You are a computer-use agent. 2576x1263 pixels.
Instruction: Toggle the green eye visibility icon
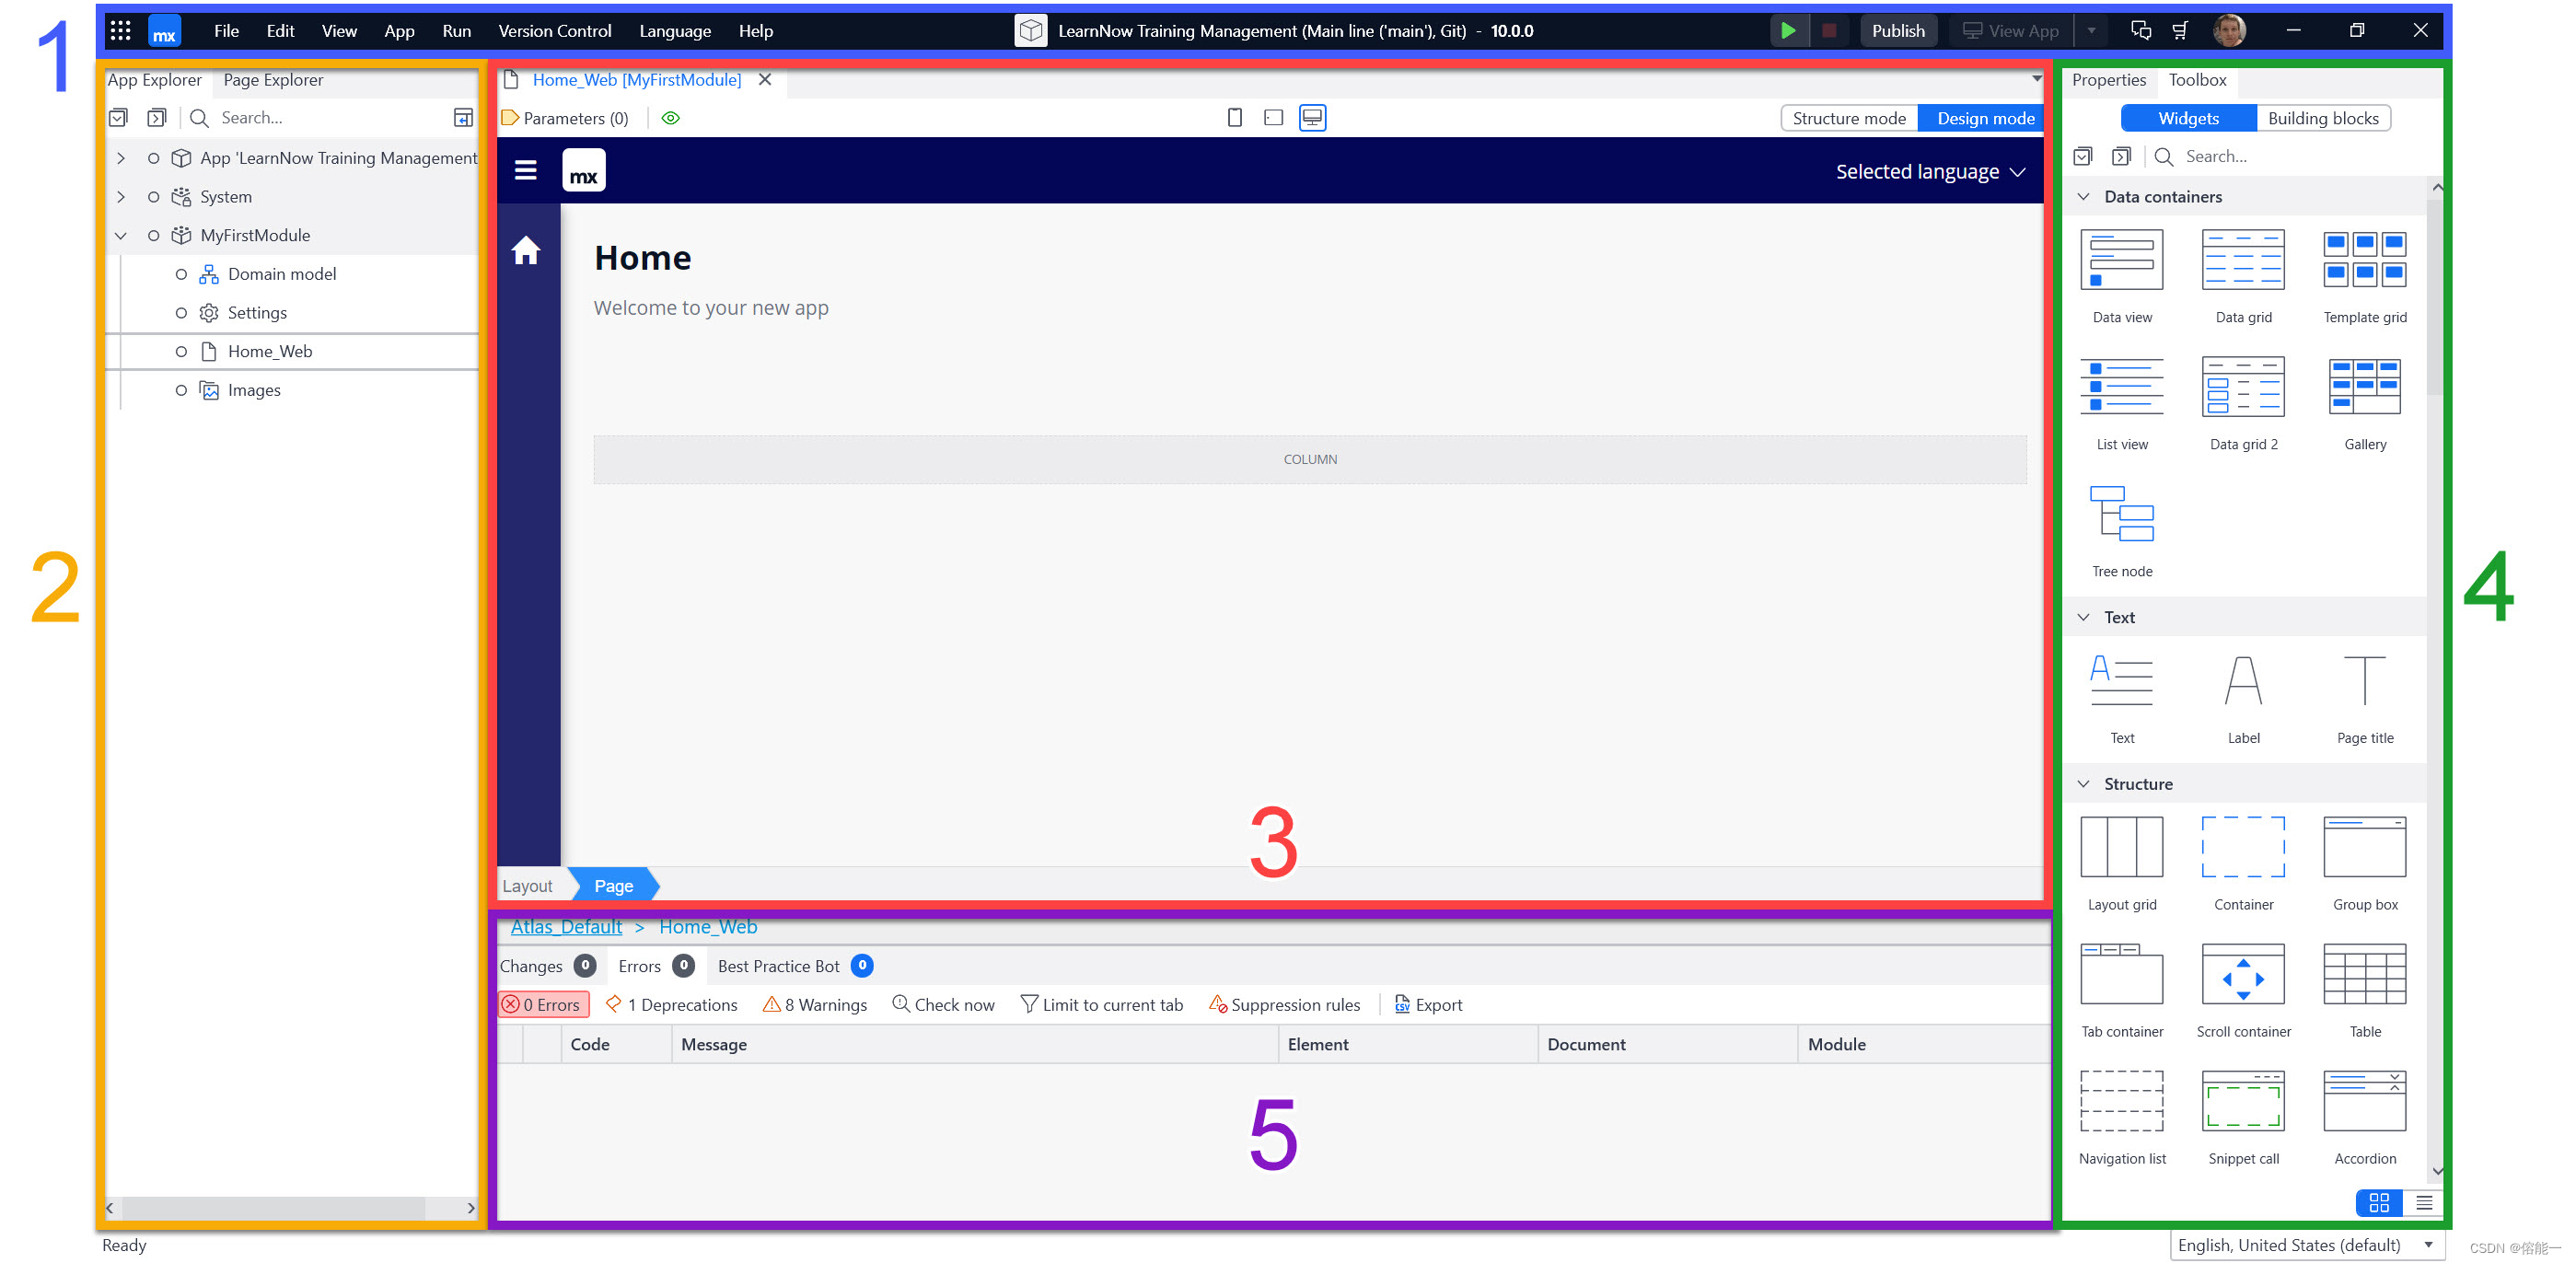point(671,118)
